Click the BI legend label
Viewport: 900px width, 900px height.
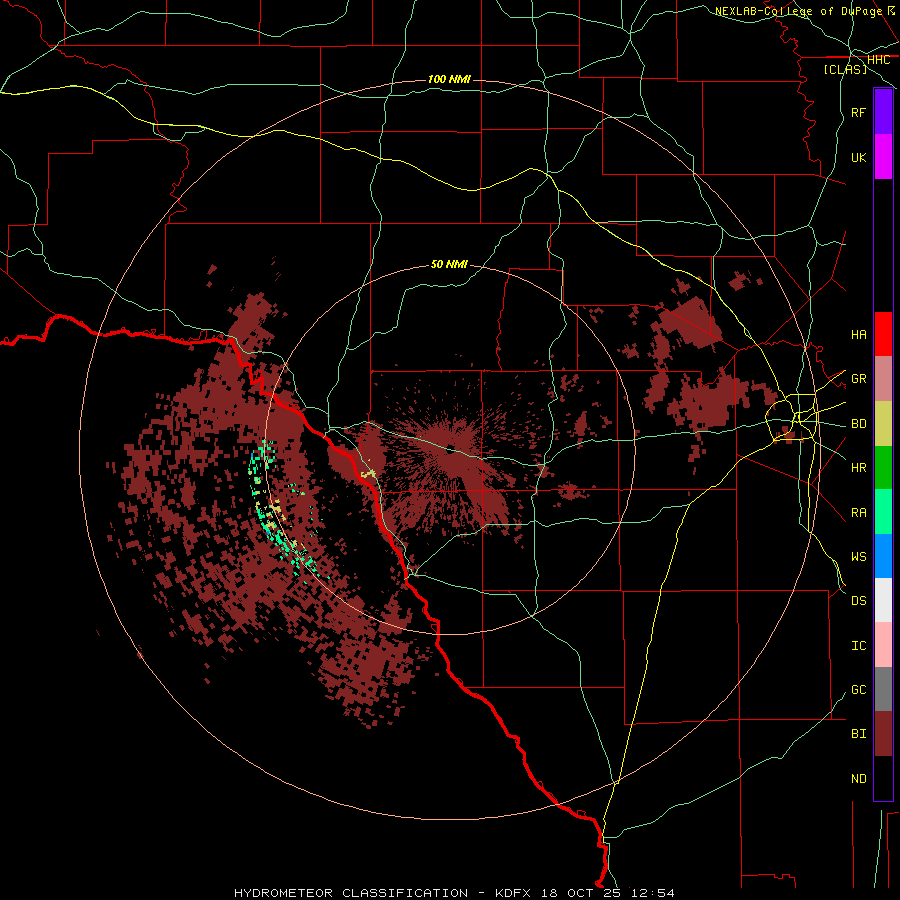point(858,734)
